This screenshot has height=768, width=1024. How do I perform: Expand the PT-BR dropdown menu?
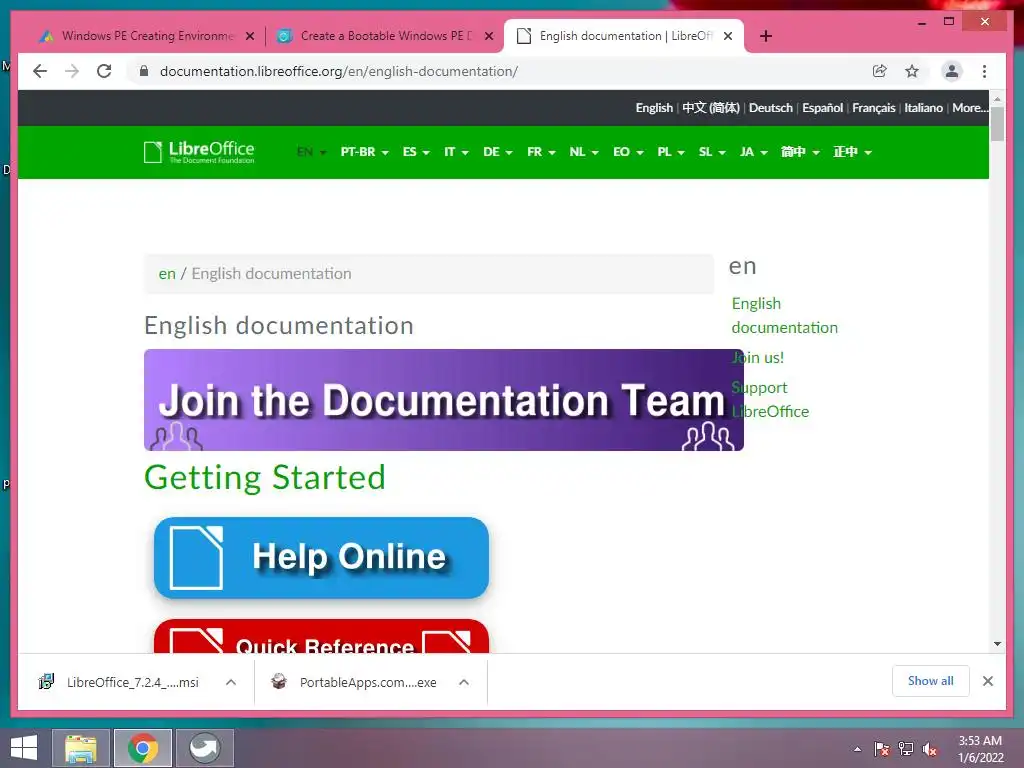click(x=364, y=152)
